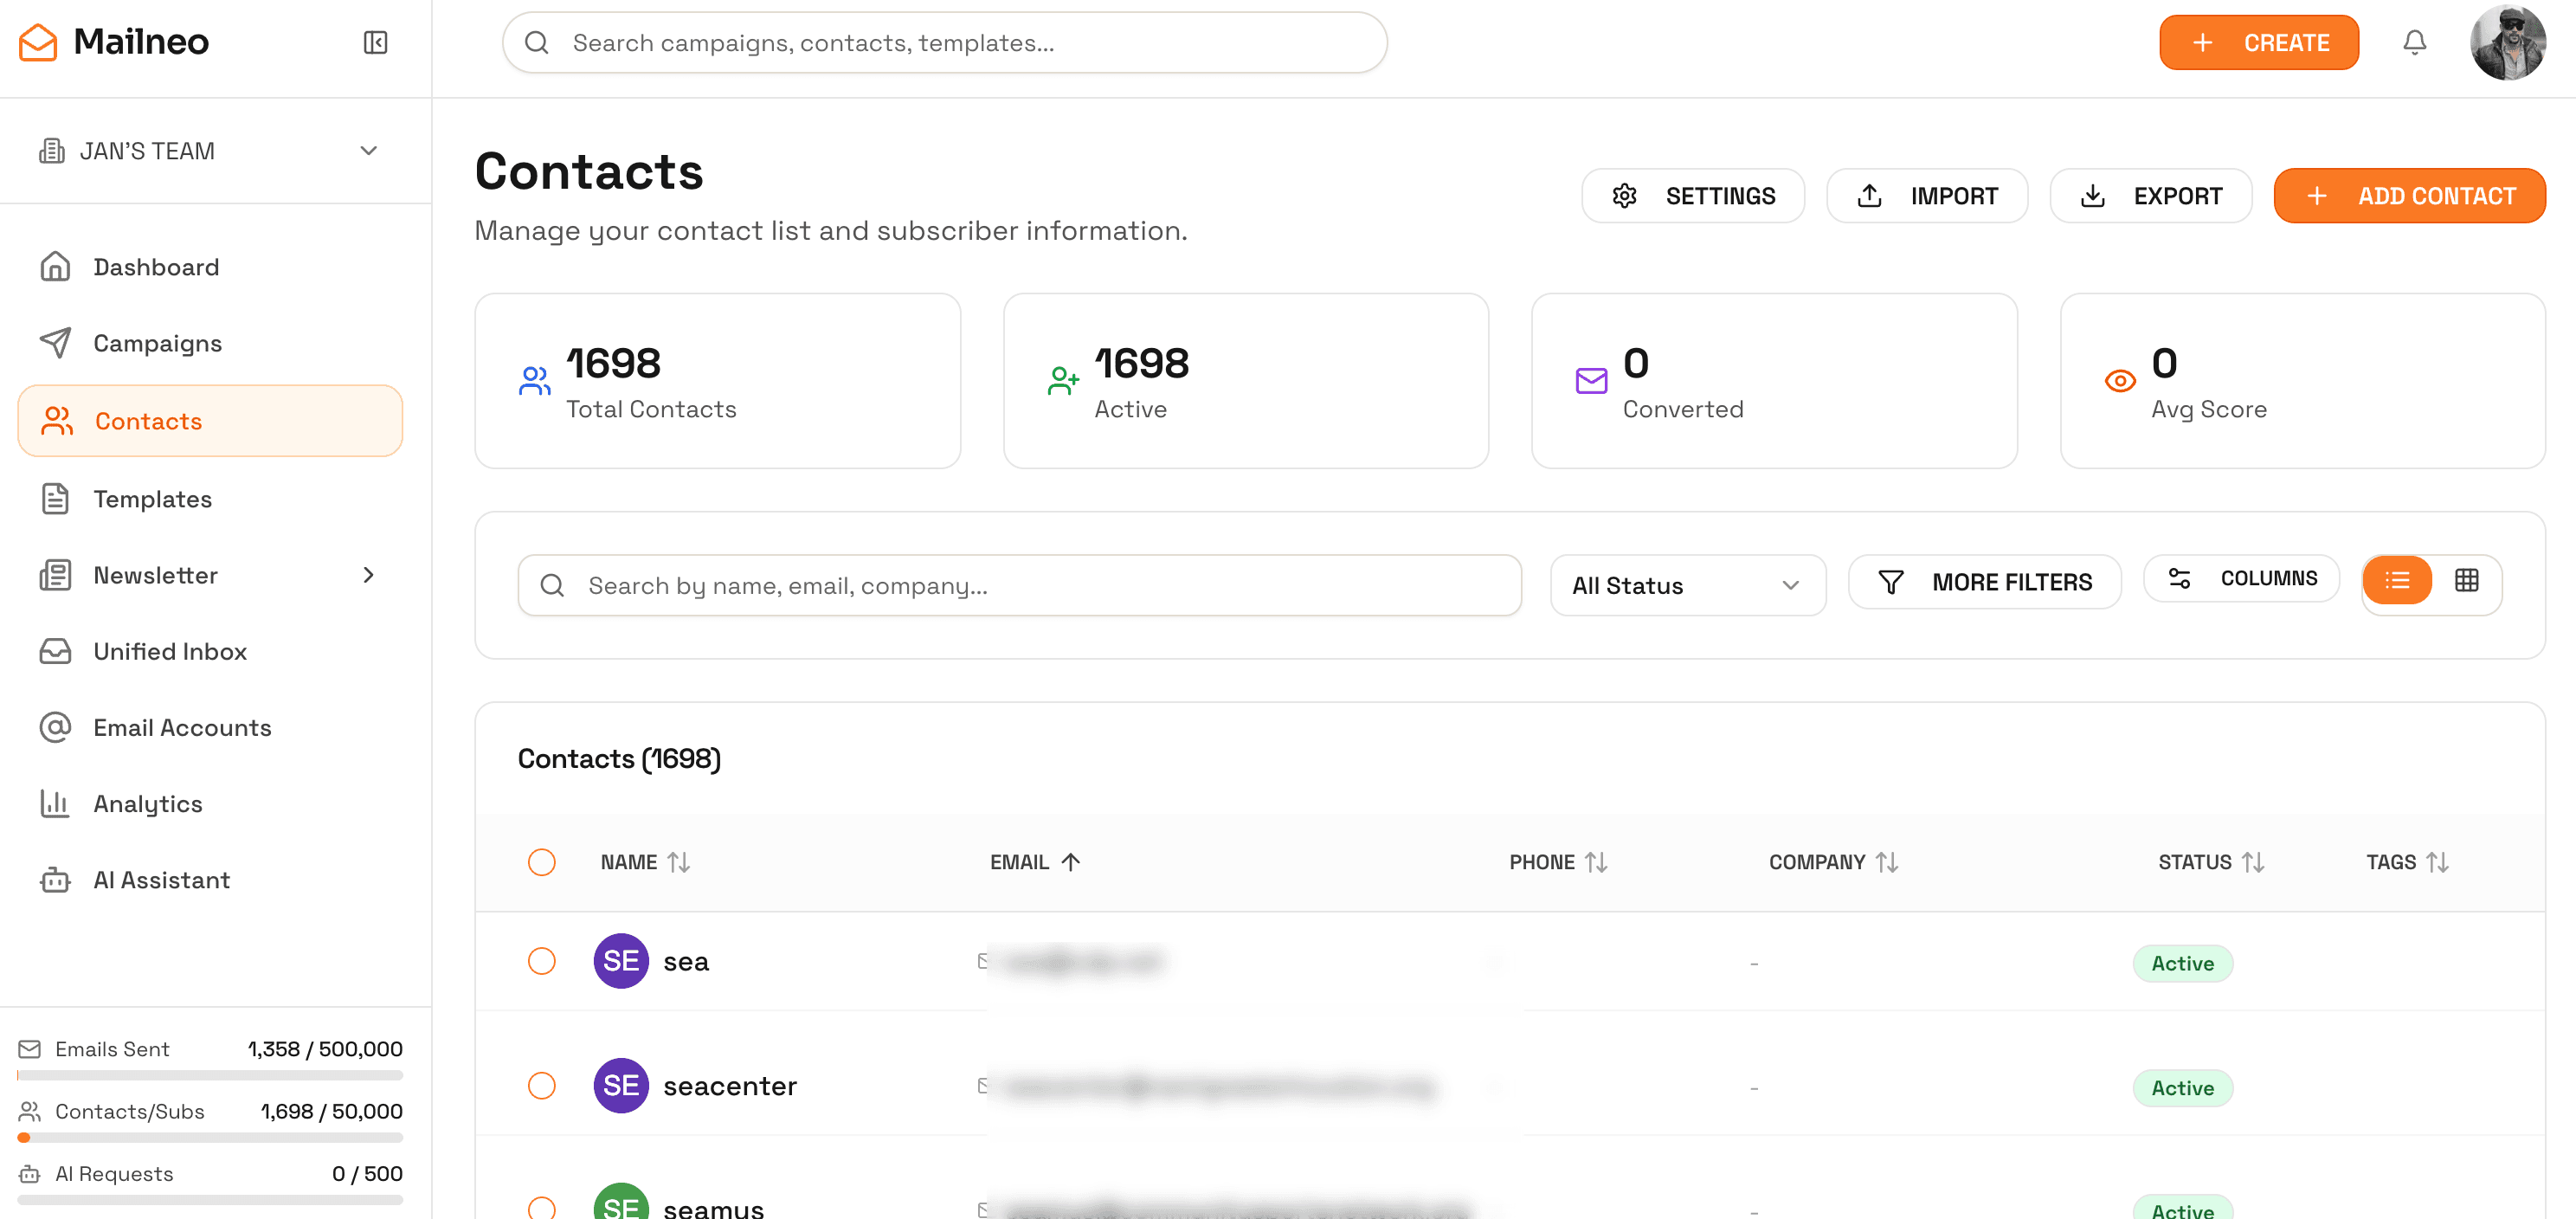The height and width of the screenshot is (1219, 2576).
Task: Click the Import button
Action: (x=1927, y=195)
